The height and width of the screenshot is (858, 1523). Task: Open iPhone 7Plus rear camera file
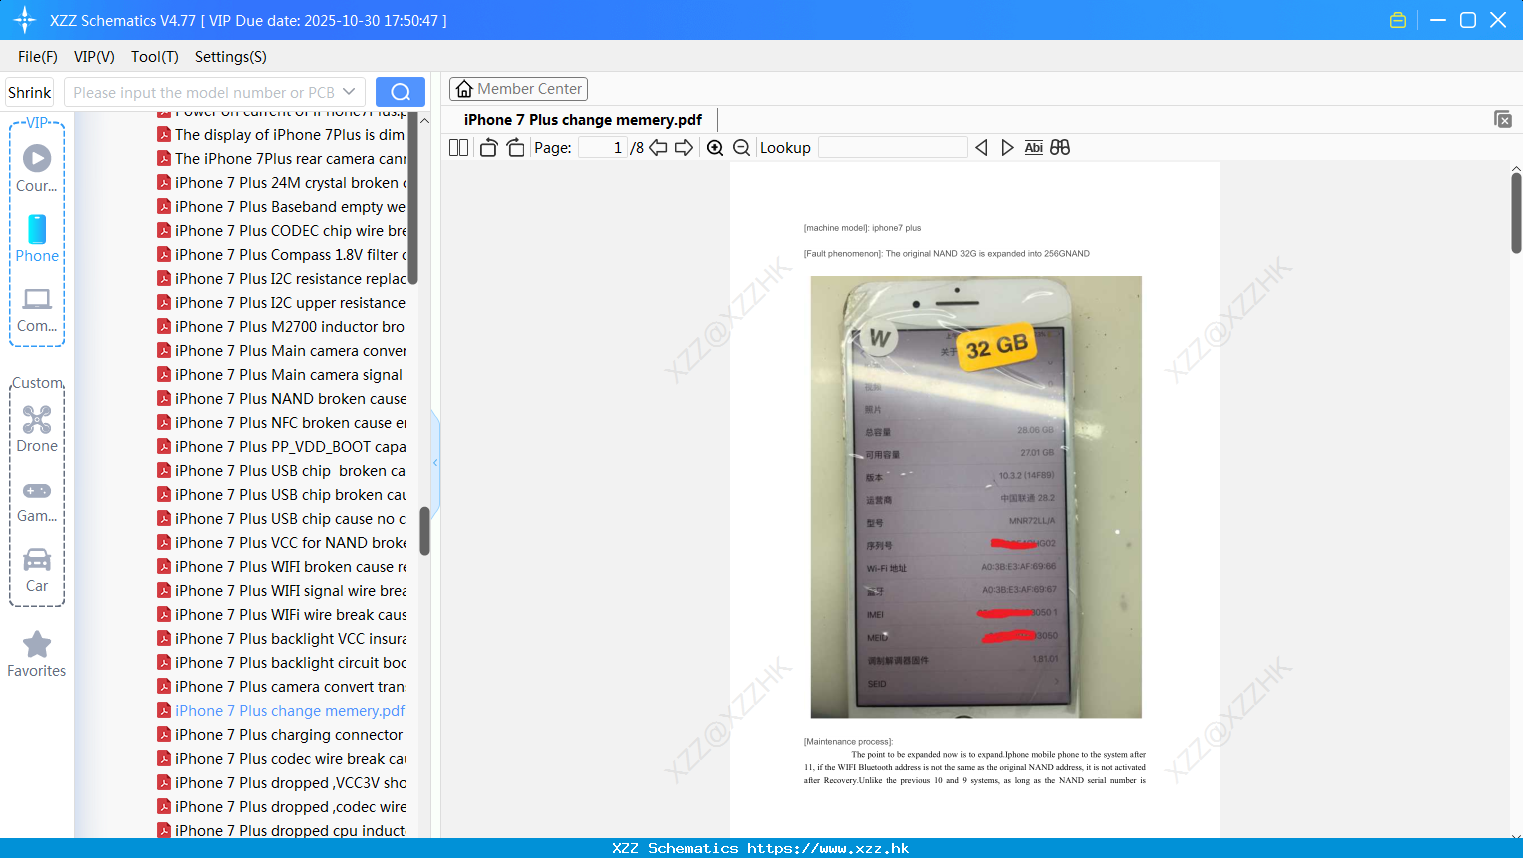tap(281, 159)
